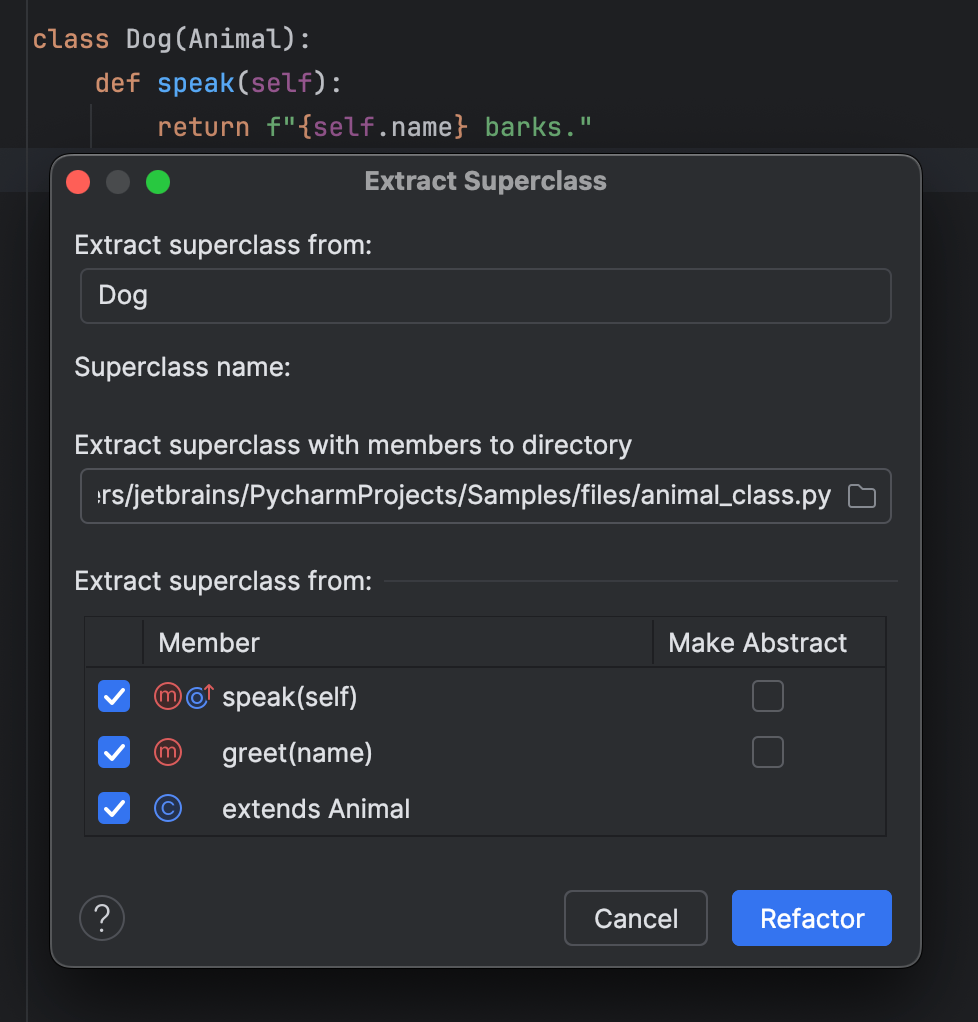Uncheck the extends Animal entry
Screen dimensions: 978x1022
[113, 808]
